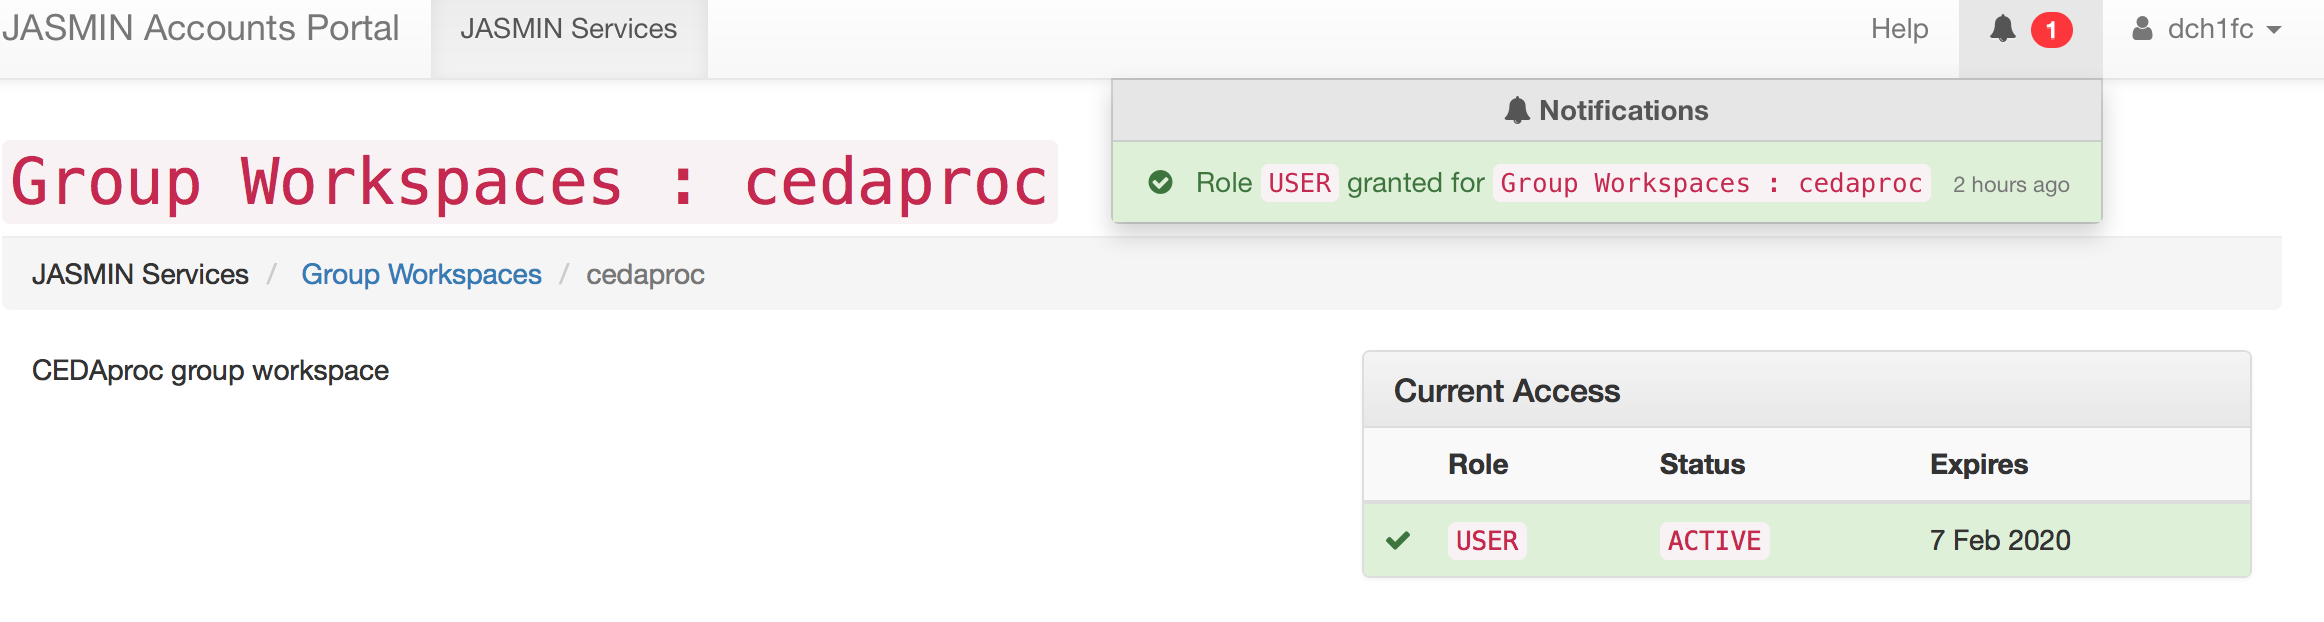The height and width of the screenshot is (622, 2324).
Task: Open the dch1fc user menu
Action: pyautogui.click(x=2210, y=29)
